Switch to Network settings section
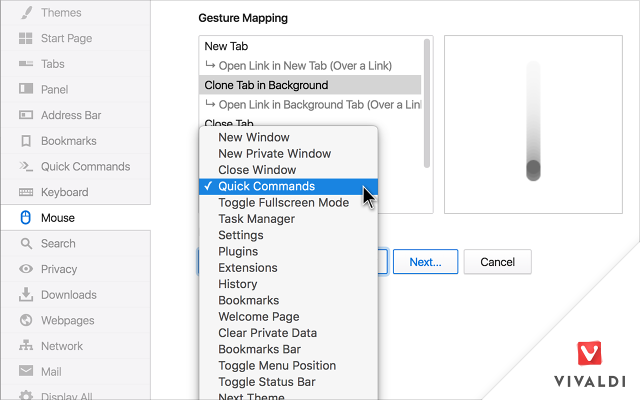640x400 pixels. [62, 346]
